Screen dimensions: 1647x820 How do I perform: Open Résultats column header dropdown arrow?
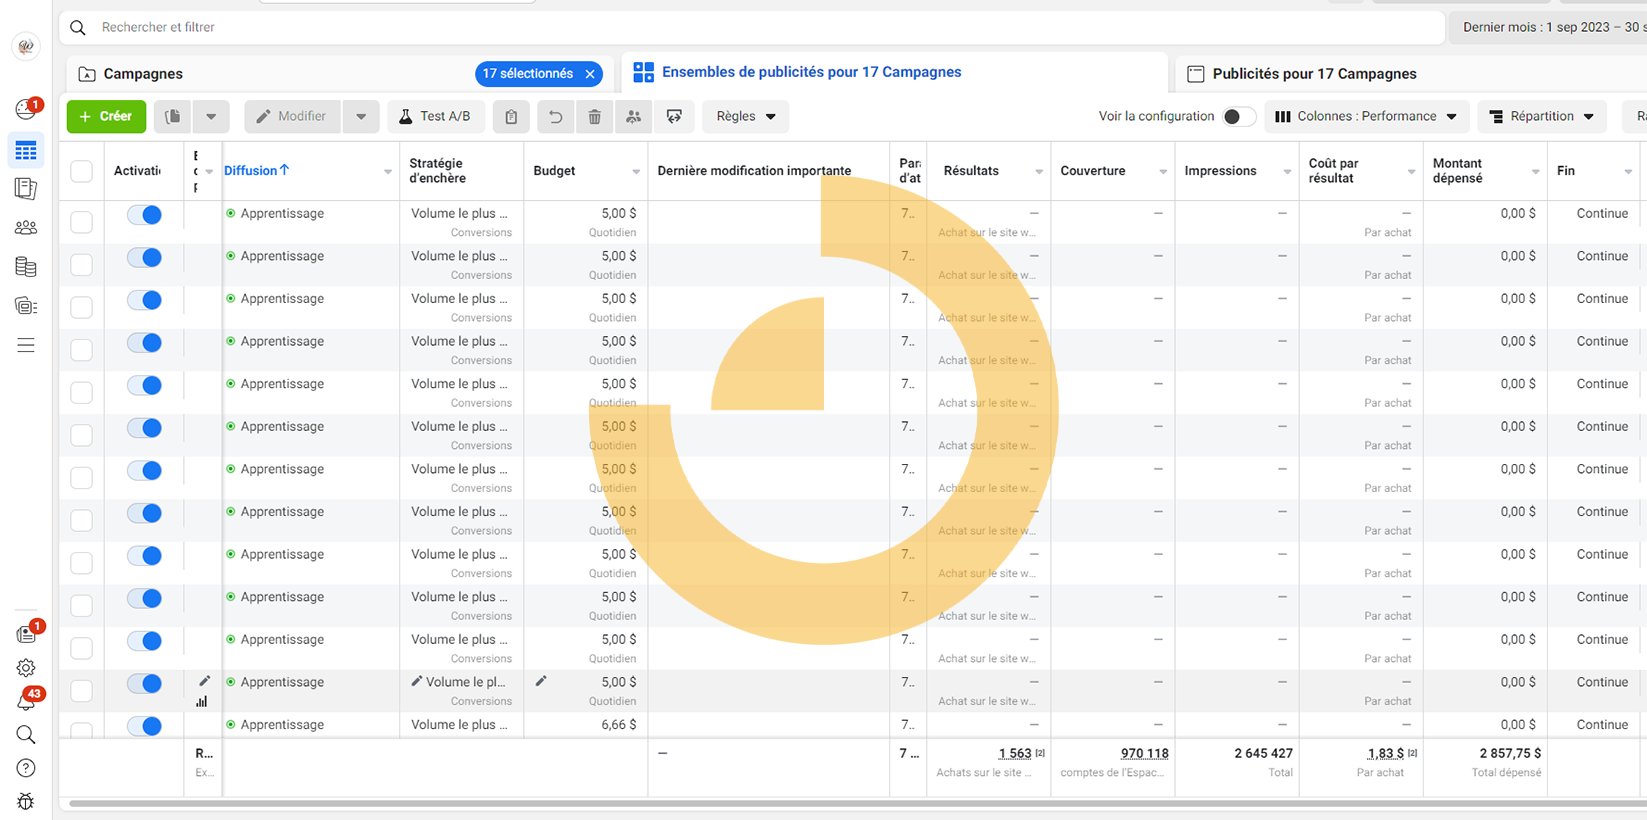[1039, 172]
